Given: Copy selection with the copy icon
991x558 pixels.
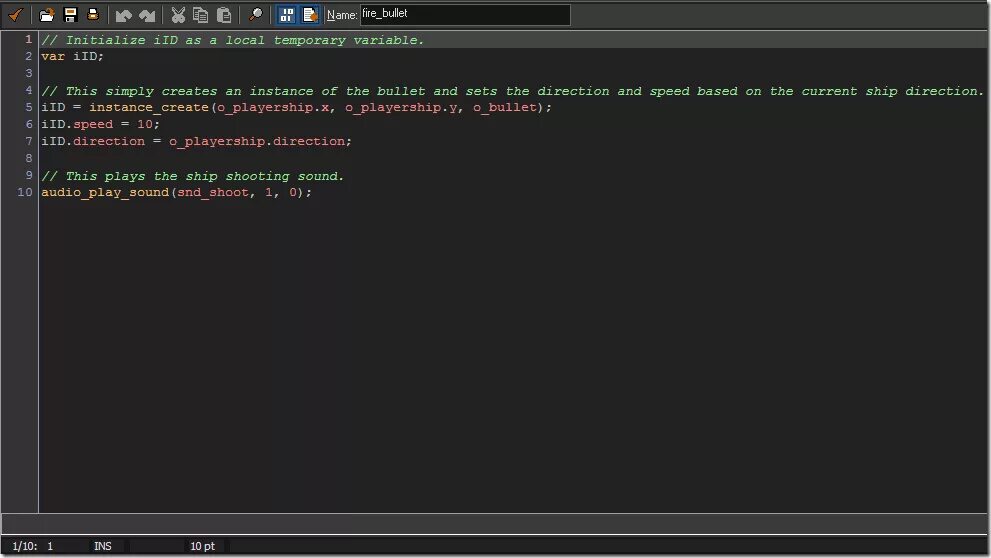Looking at the screenshot, I should tap(200, 15).
